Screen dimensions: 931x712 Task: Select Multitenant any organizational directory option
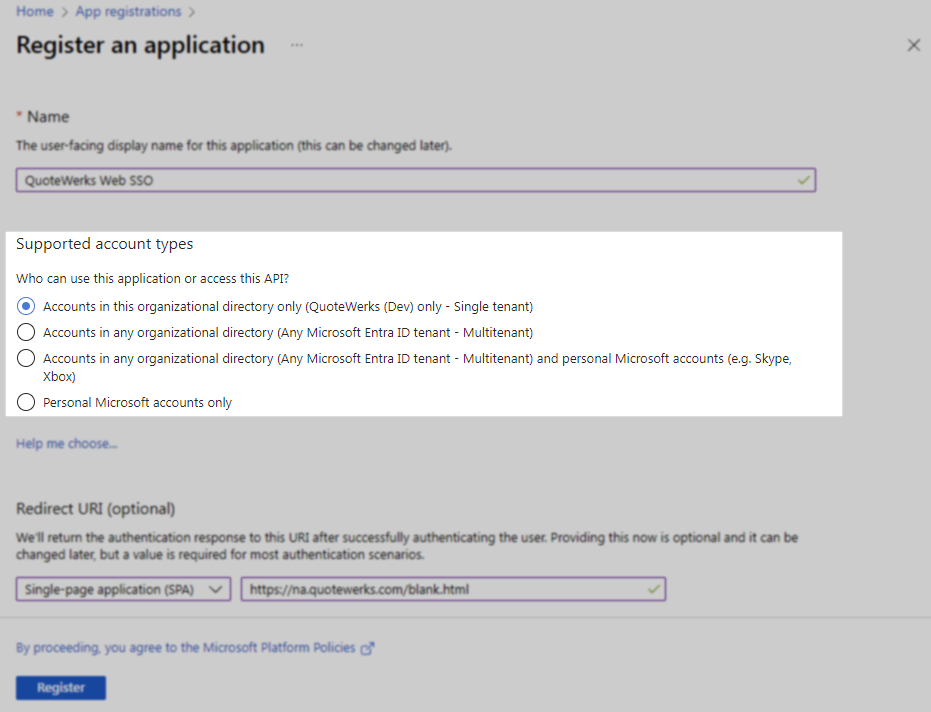point(26,332)
